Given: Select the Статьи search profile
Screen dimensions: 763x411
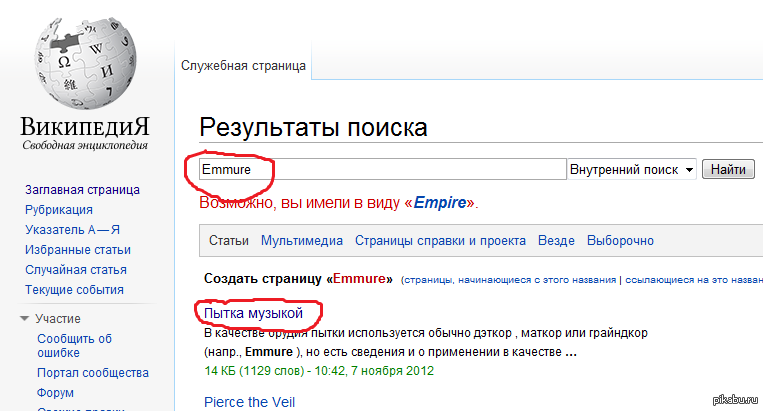Looking at the screenshot, I should pyautogui.click(x=229, y=241).
